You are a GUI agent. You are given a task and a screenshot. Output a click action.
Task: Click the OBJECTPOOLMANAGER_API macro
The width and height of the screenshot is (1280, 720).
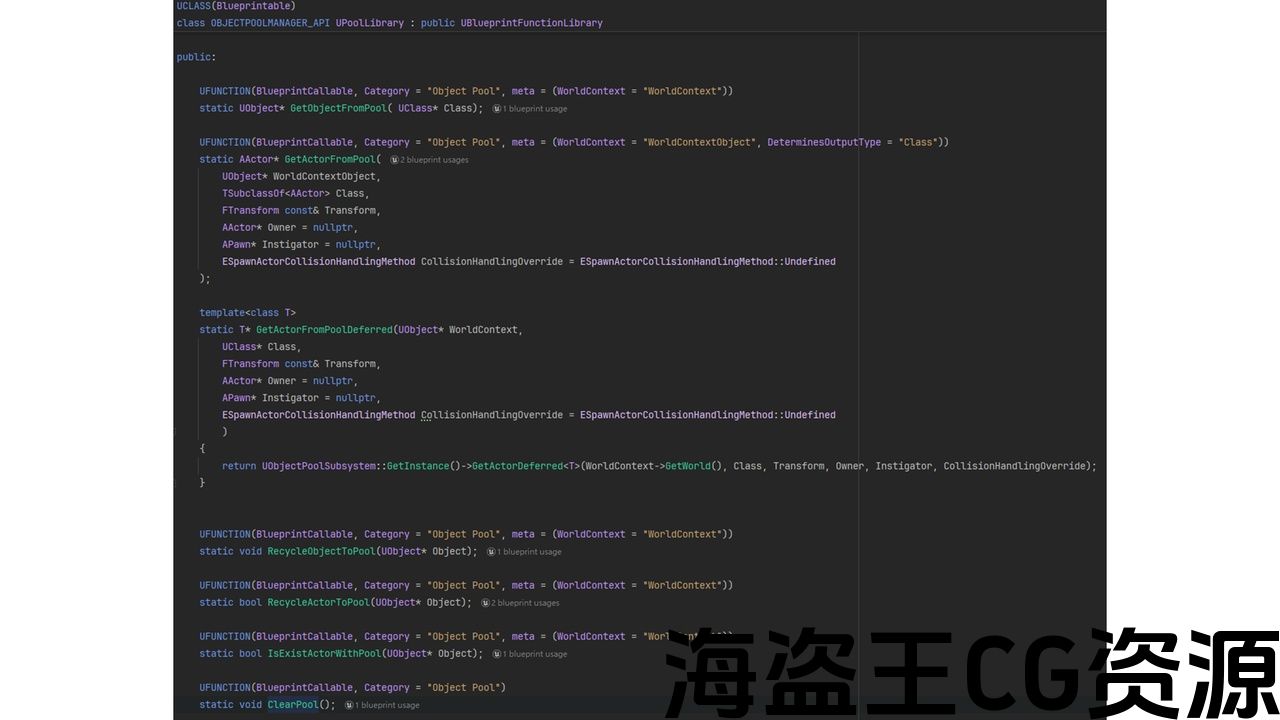(x=269, y=23)
